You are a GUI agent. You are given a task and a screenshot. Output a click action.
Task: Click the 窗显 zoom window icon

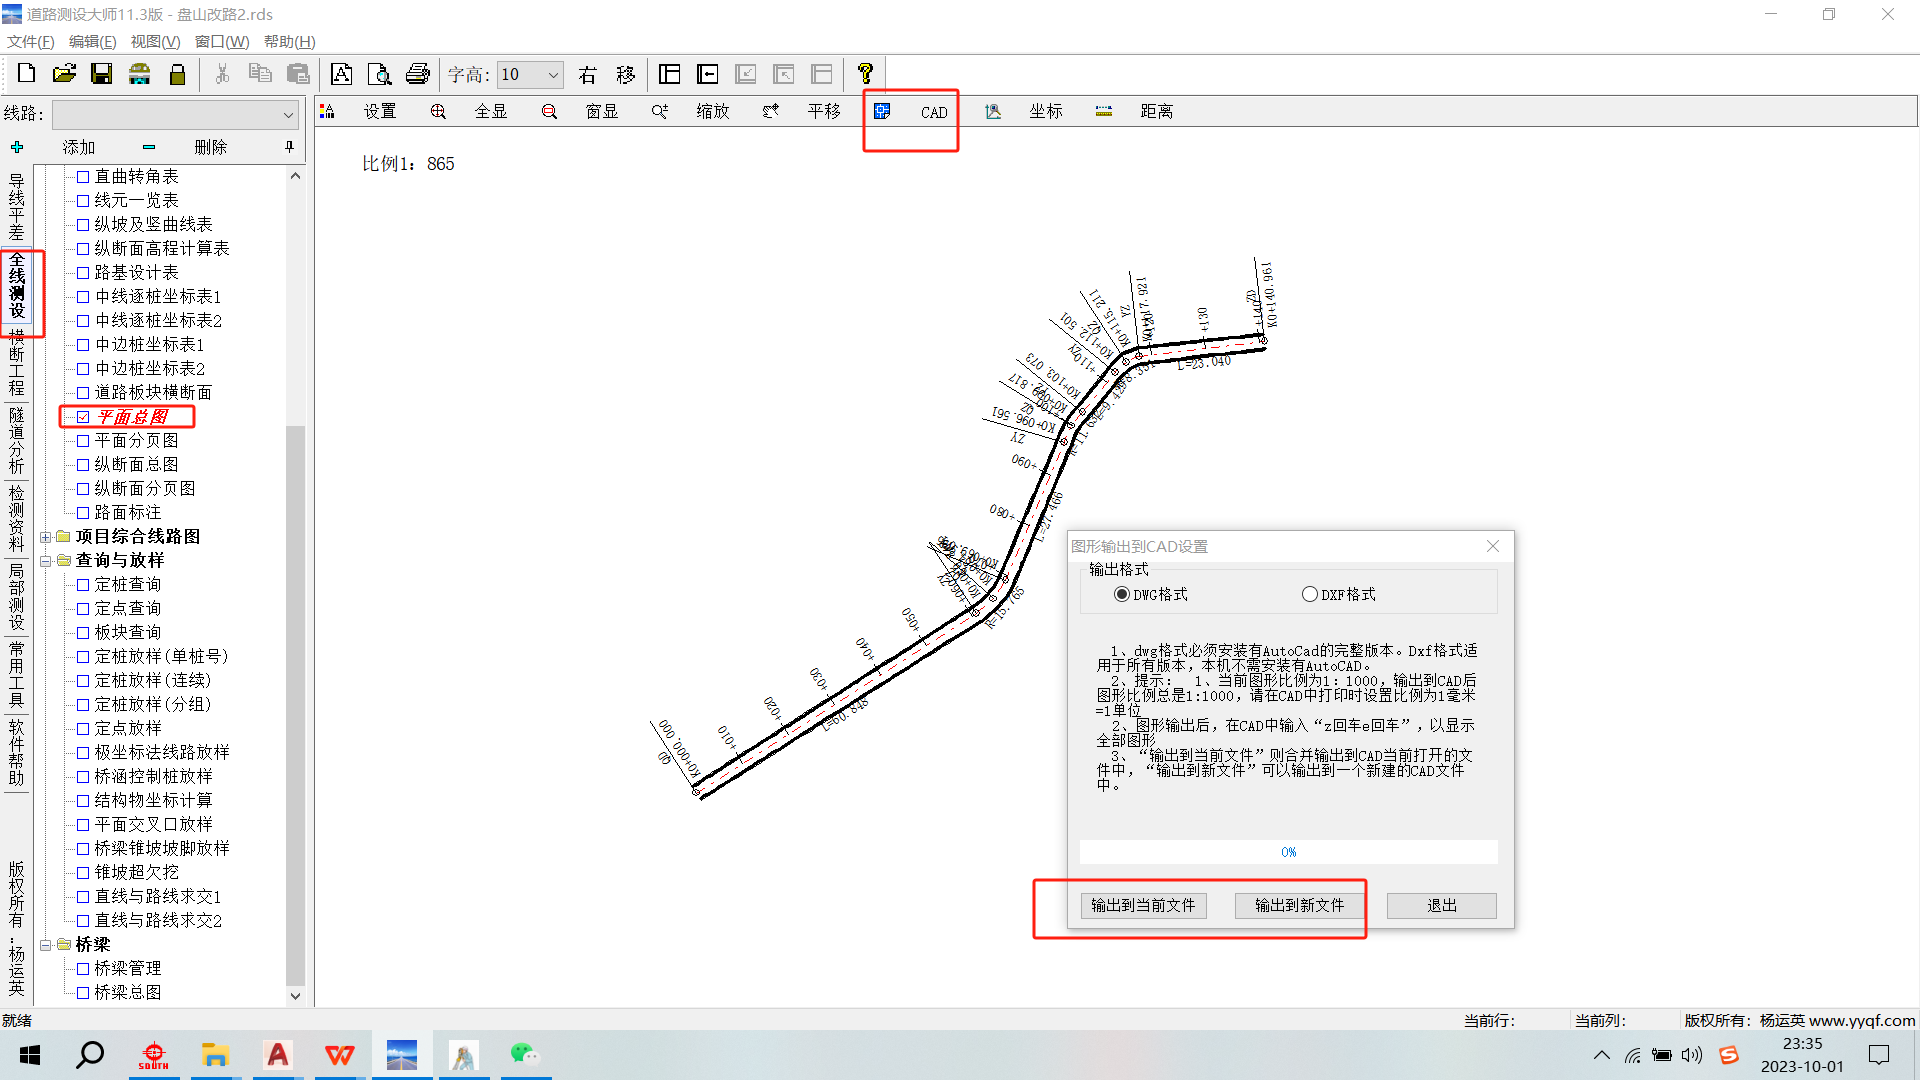click(549, 111)
